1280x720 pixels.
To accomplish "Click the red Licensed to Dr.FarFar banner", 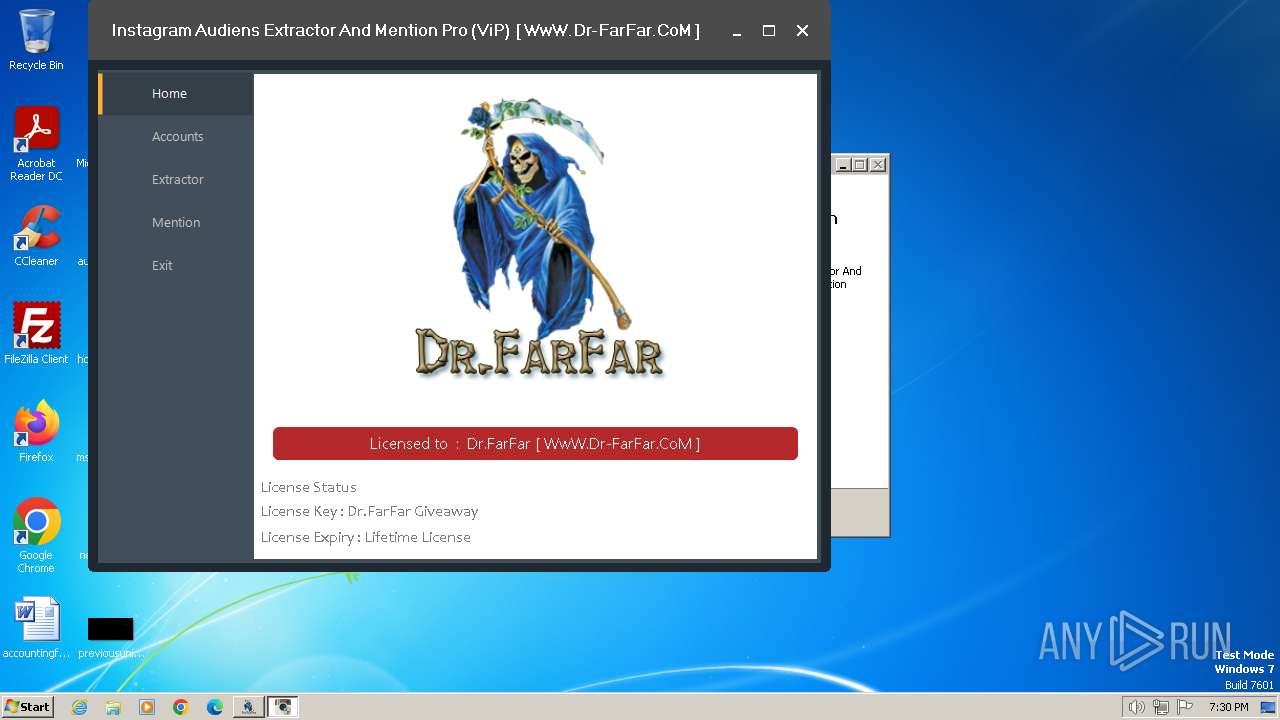I will (535, 444).
